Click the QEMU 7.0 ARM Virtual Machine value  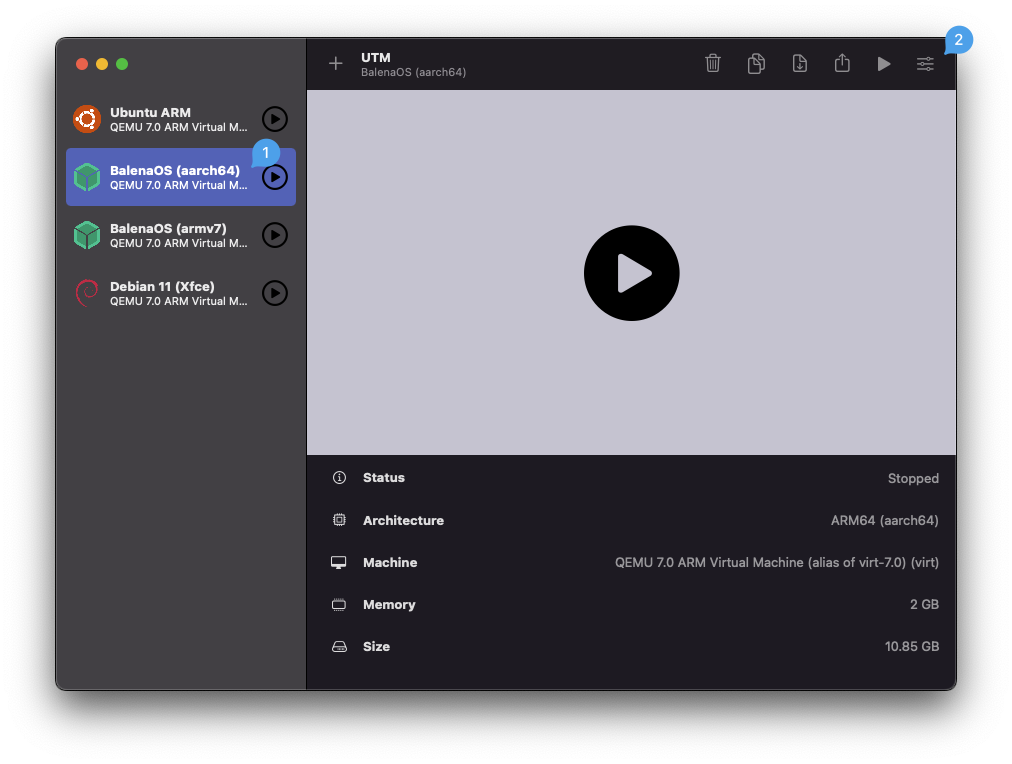point(776,562)
